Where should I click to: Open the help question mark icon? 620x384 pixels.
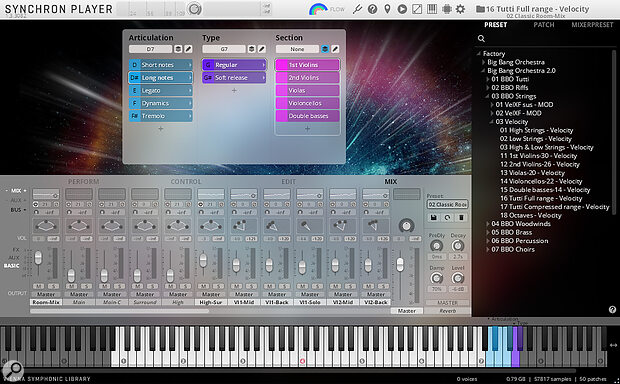(x=372, y=9)
